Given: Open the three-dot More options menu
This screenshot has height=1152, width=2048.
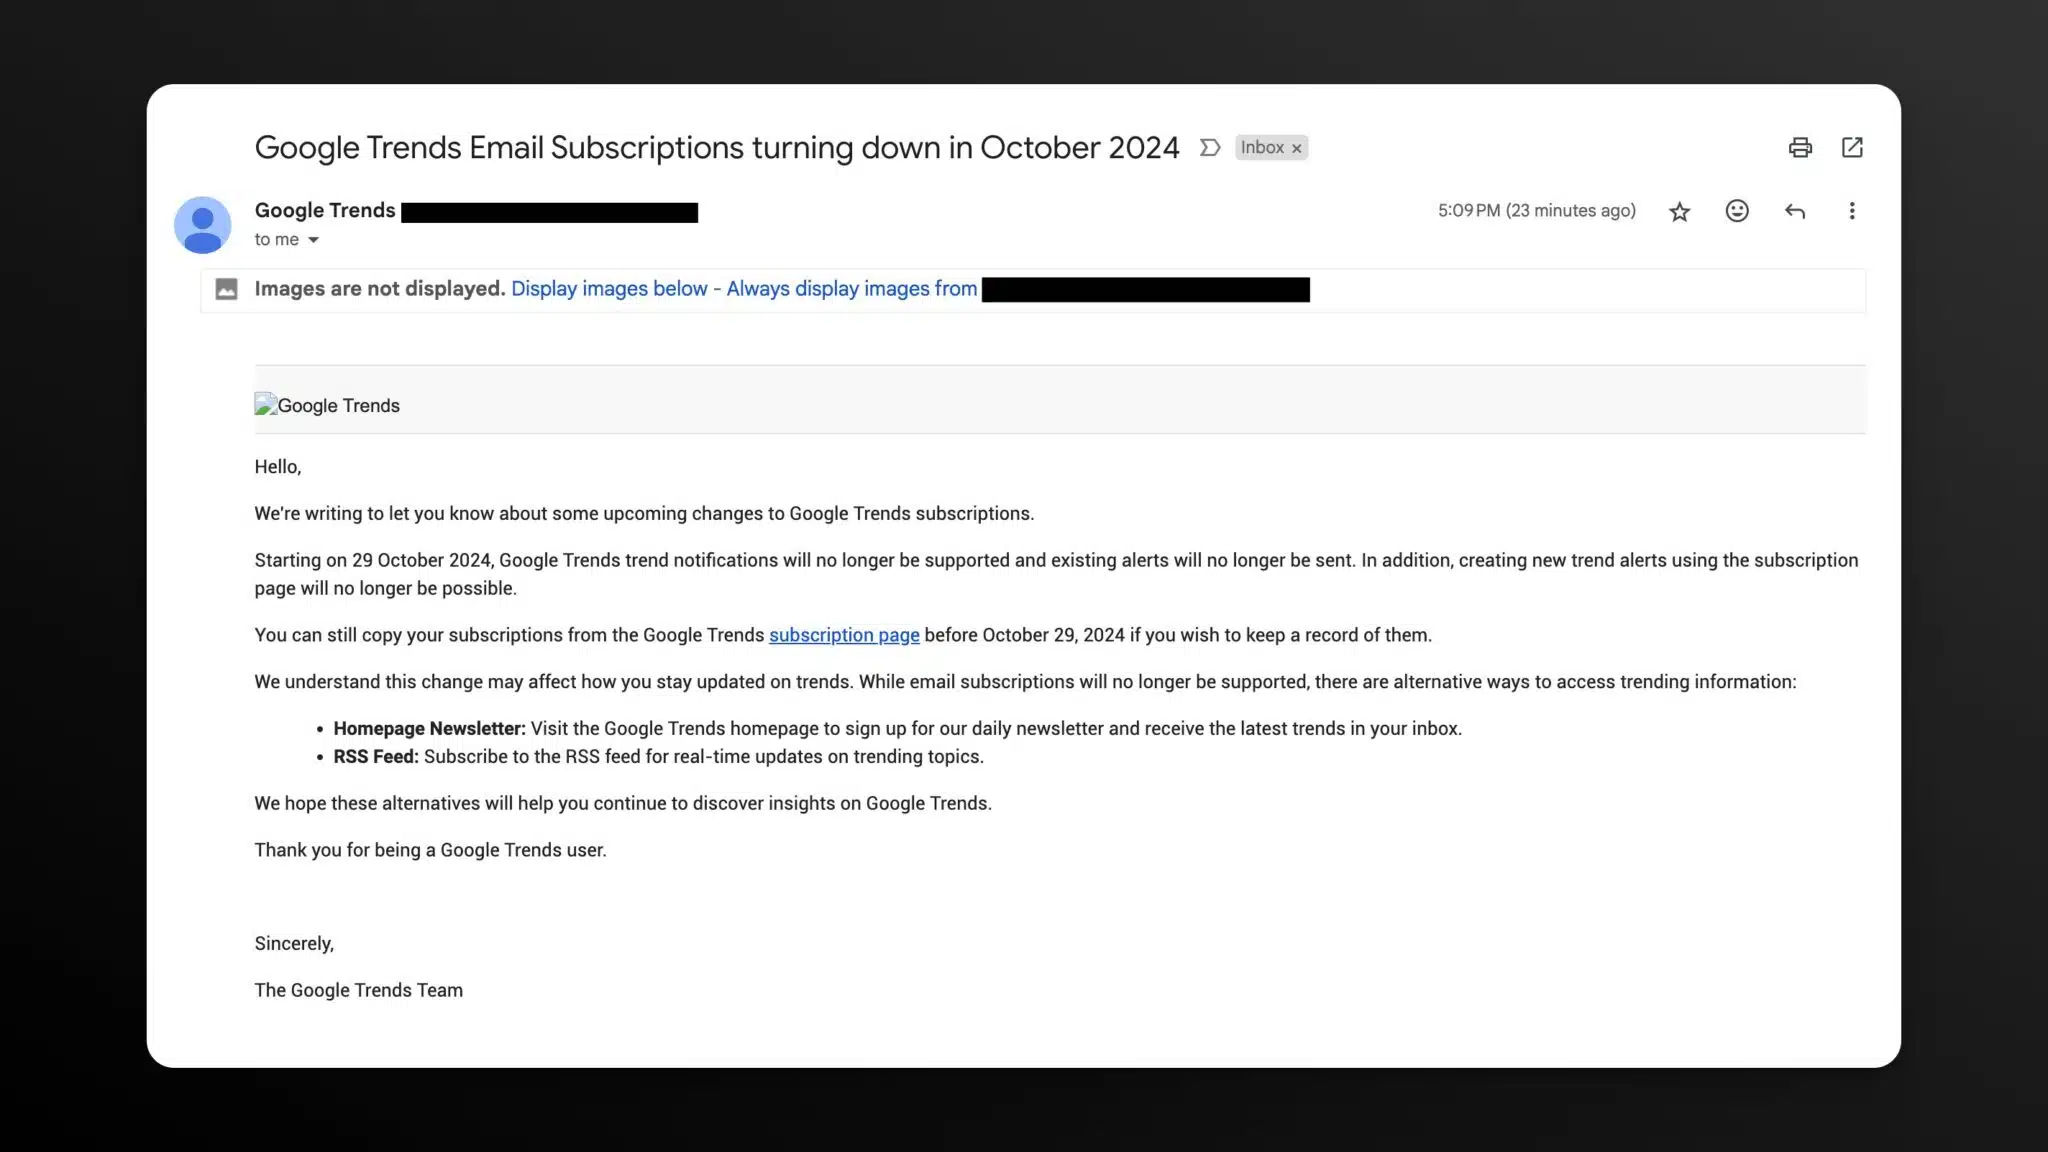Looking at the screenshot, I should (1852, 211).
